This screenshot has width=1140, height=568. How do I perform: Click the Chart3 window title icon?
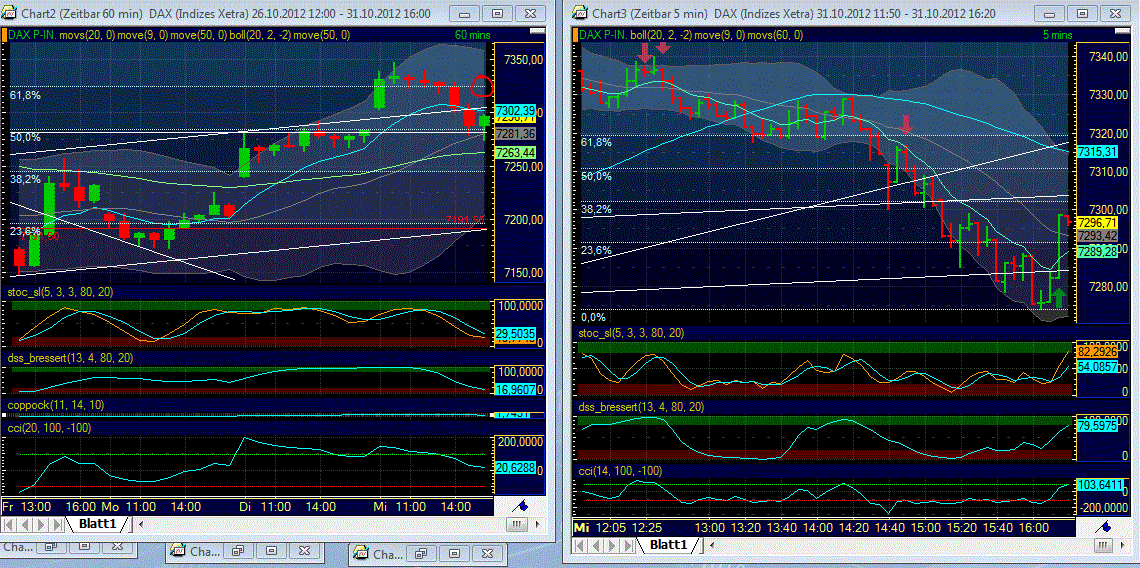(580, 13)
